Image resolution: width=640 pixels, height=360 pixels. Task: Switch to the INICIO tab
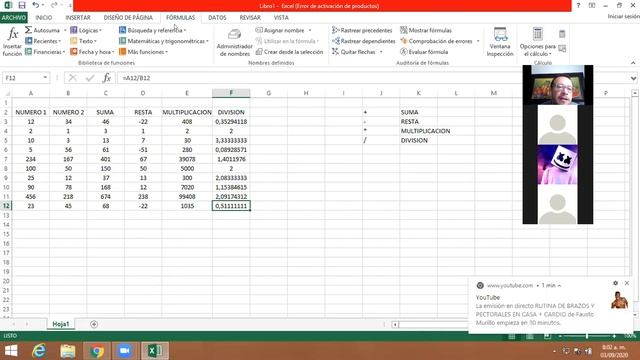coord(44,18)
